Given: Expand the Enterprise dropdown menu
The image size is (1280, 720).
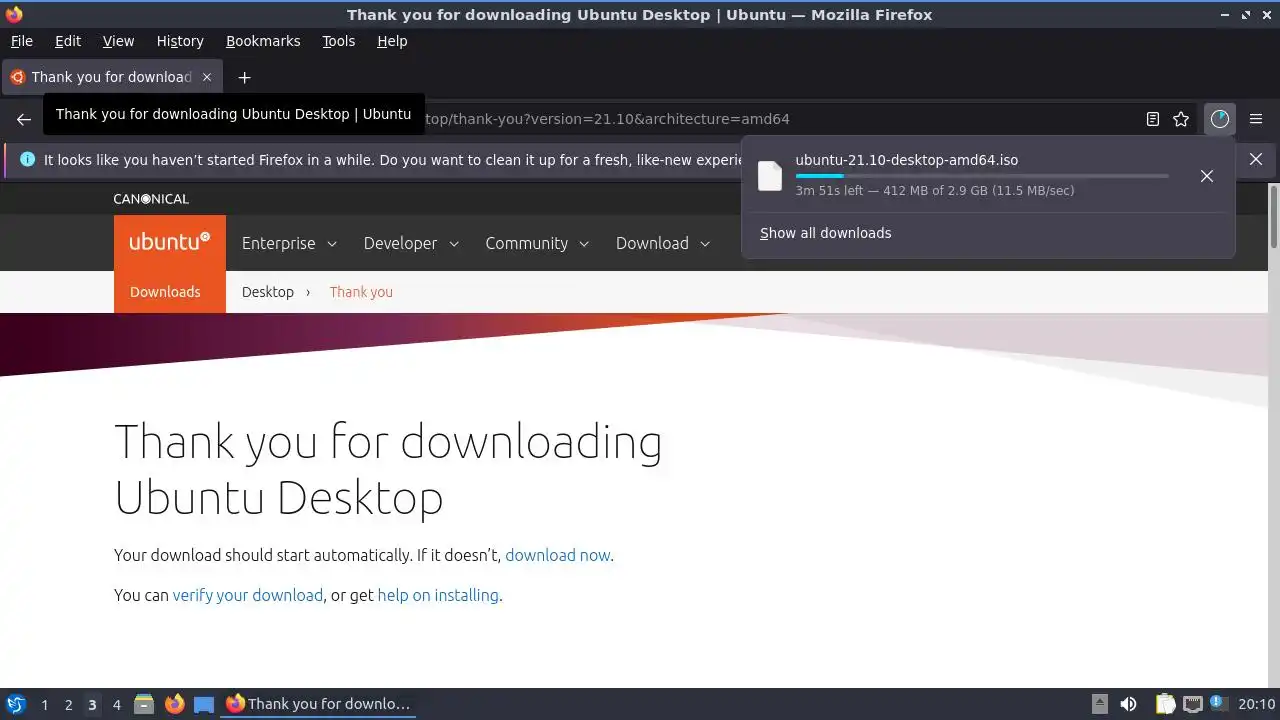Looking at the screenshot, I should tap(289, 243).
